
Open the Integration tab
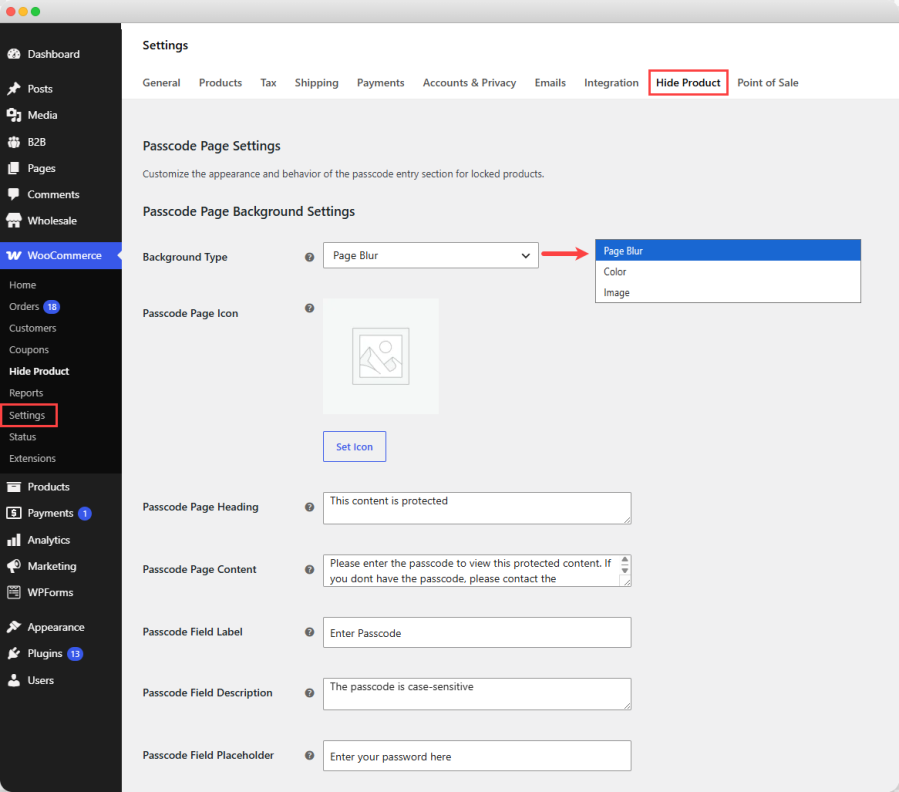coord(611,83)
